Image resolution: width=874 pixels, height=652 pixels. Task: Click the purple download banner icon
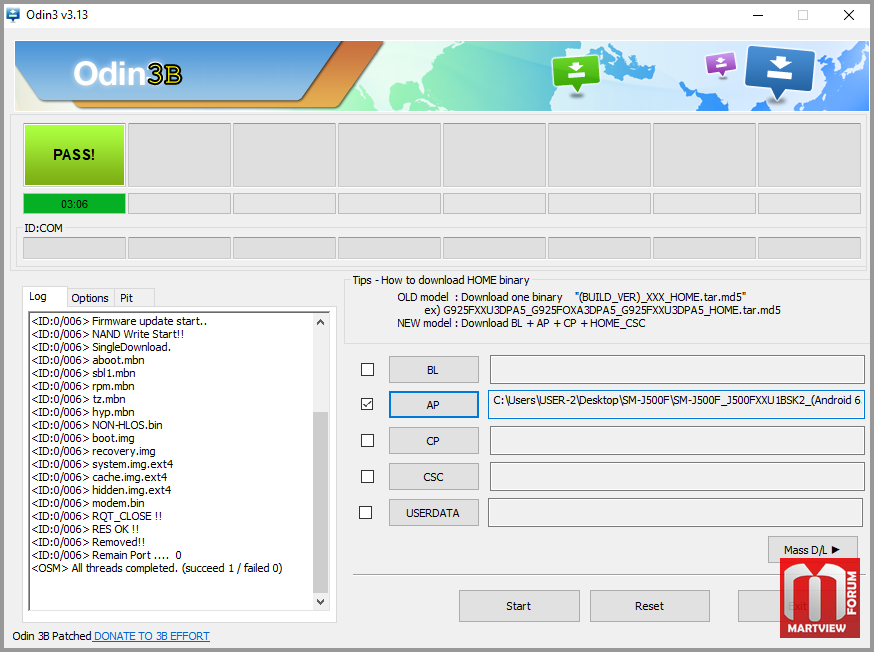coord(721,64)
